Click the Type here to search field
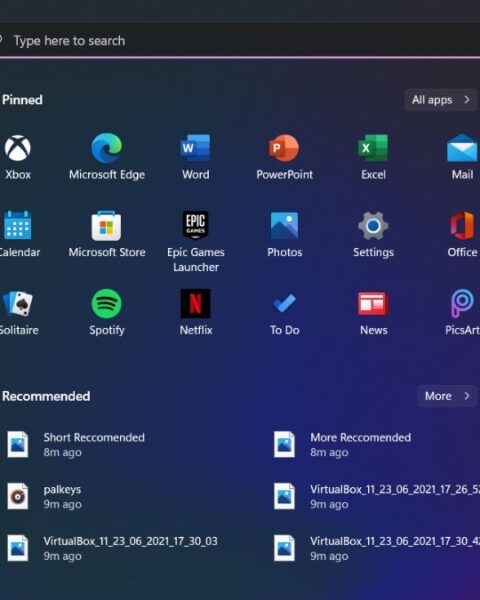Image resolution: width=480 pixels, height=600 pixels. (x=240, y=41)
